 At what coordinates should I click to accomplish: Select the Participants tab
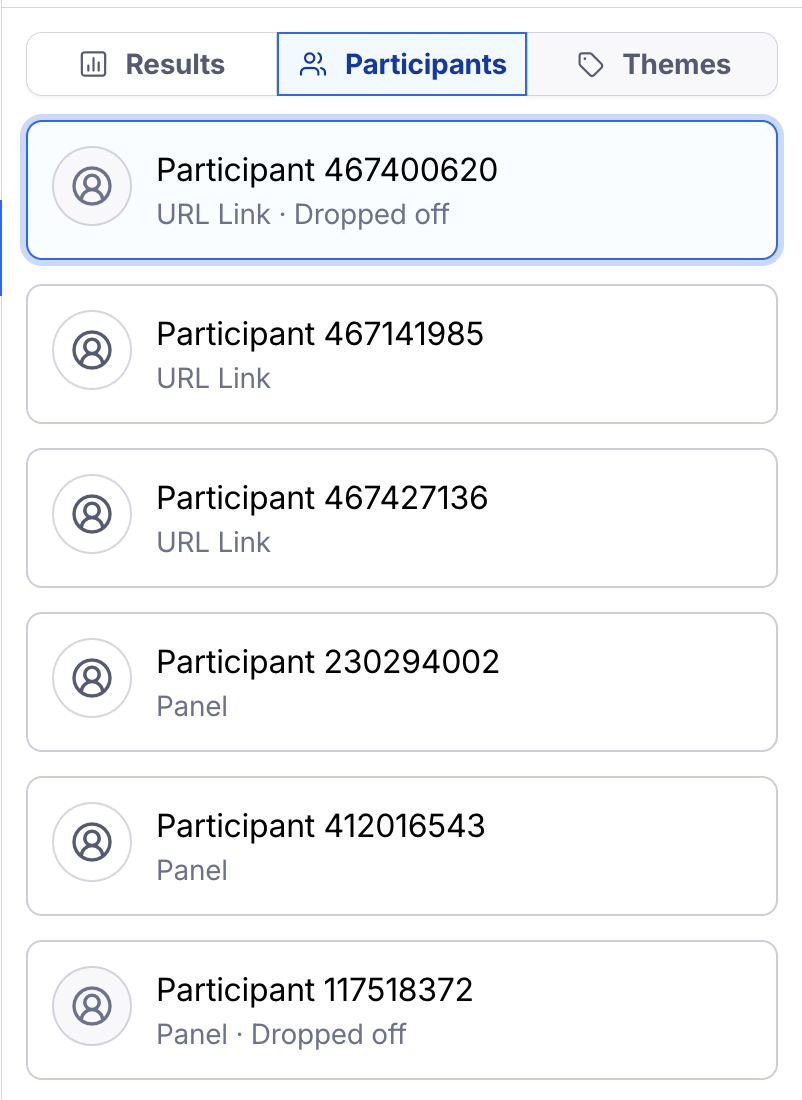pos(403,65)
